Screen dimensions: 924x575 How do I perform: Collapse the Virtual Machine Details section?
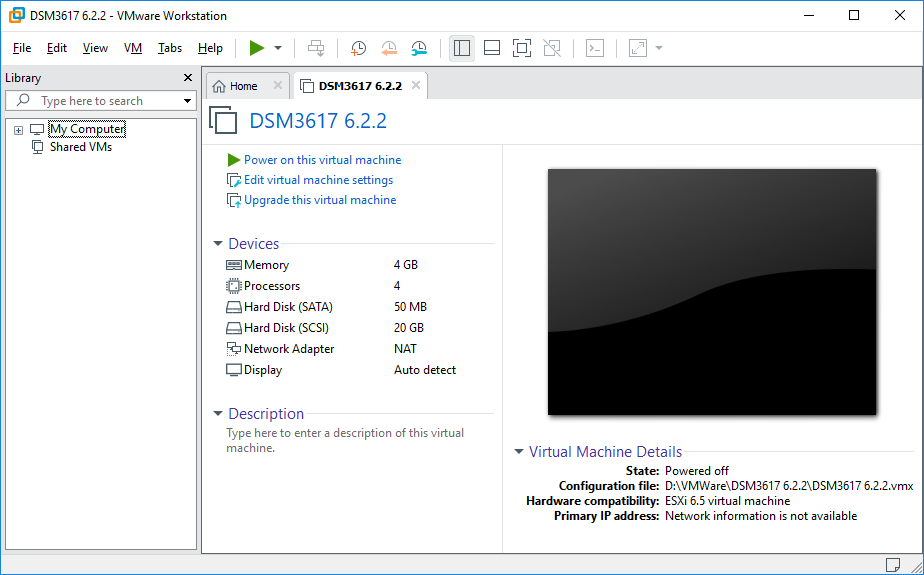(x=519, y=452)
